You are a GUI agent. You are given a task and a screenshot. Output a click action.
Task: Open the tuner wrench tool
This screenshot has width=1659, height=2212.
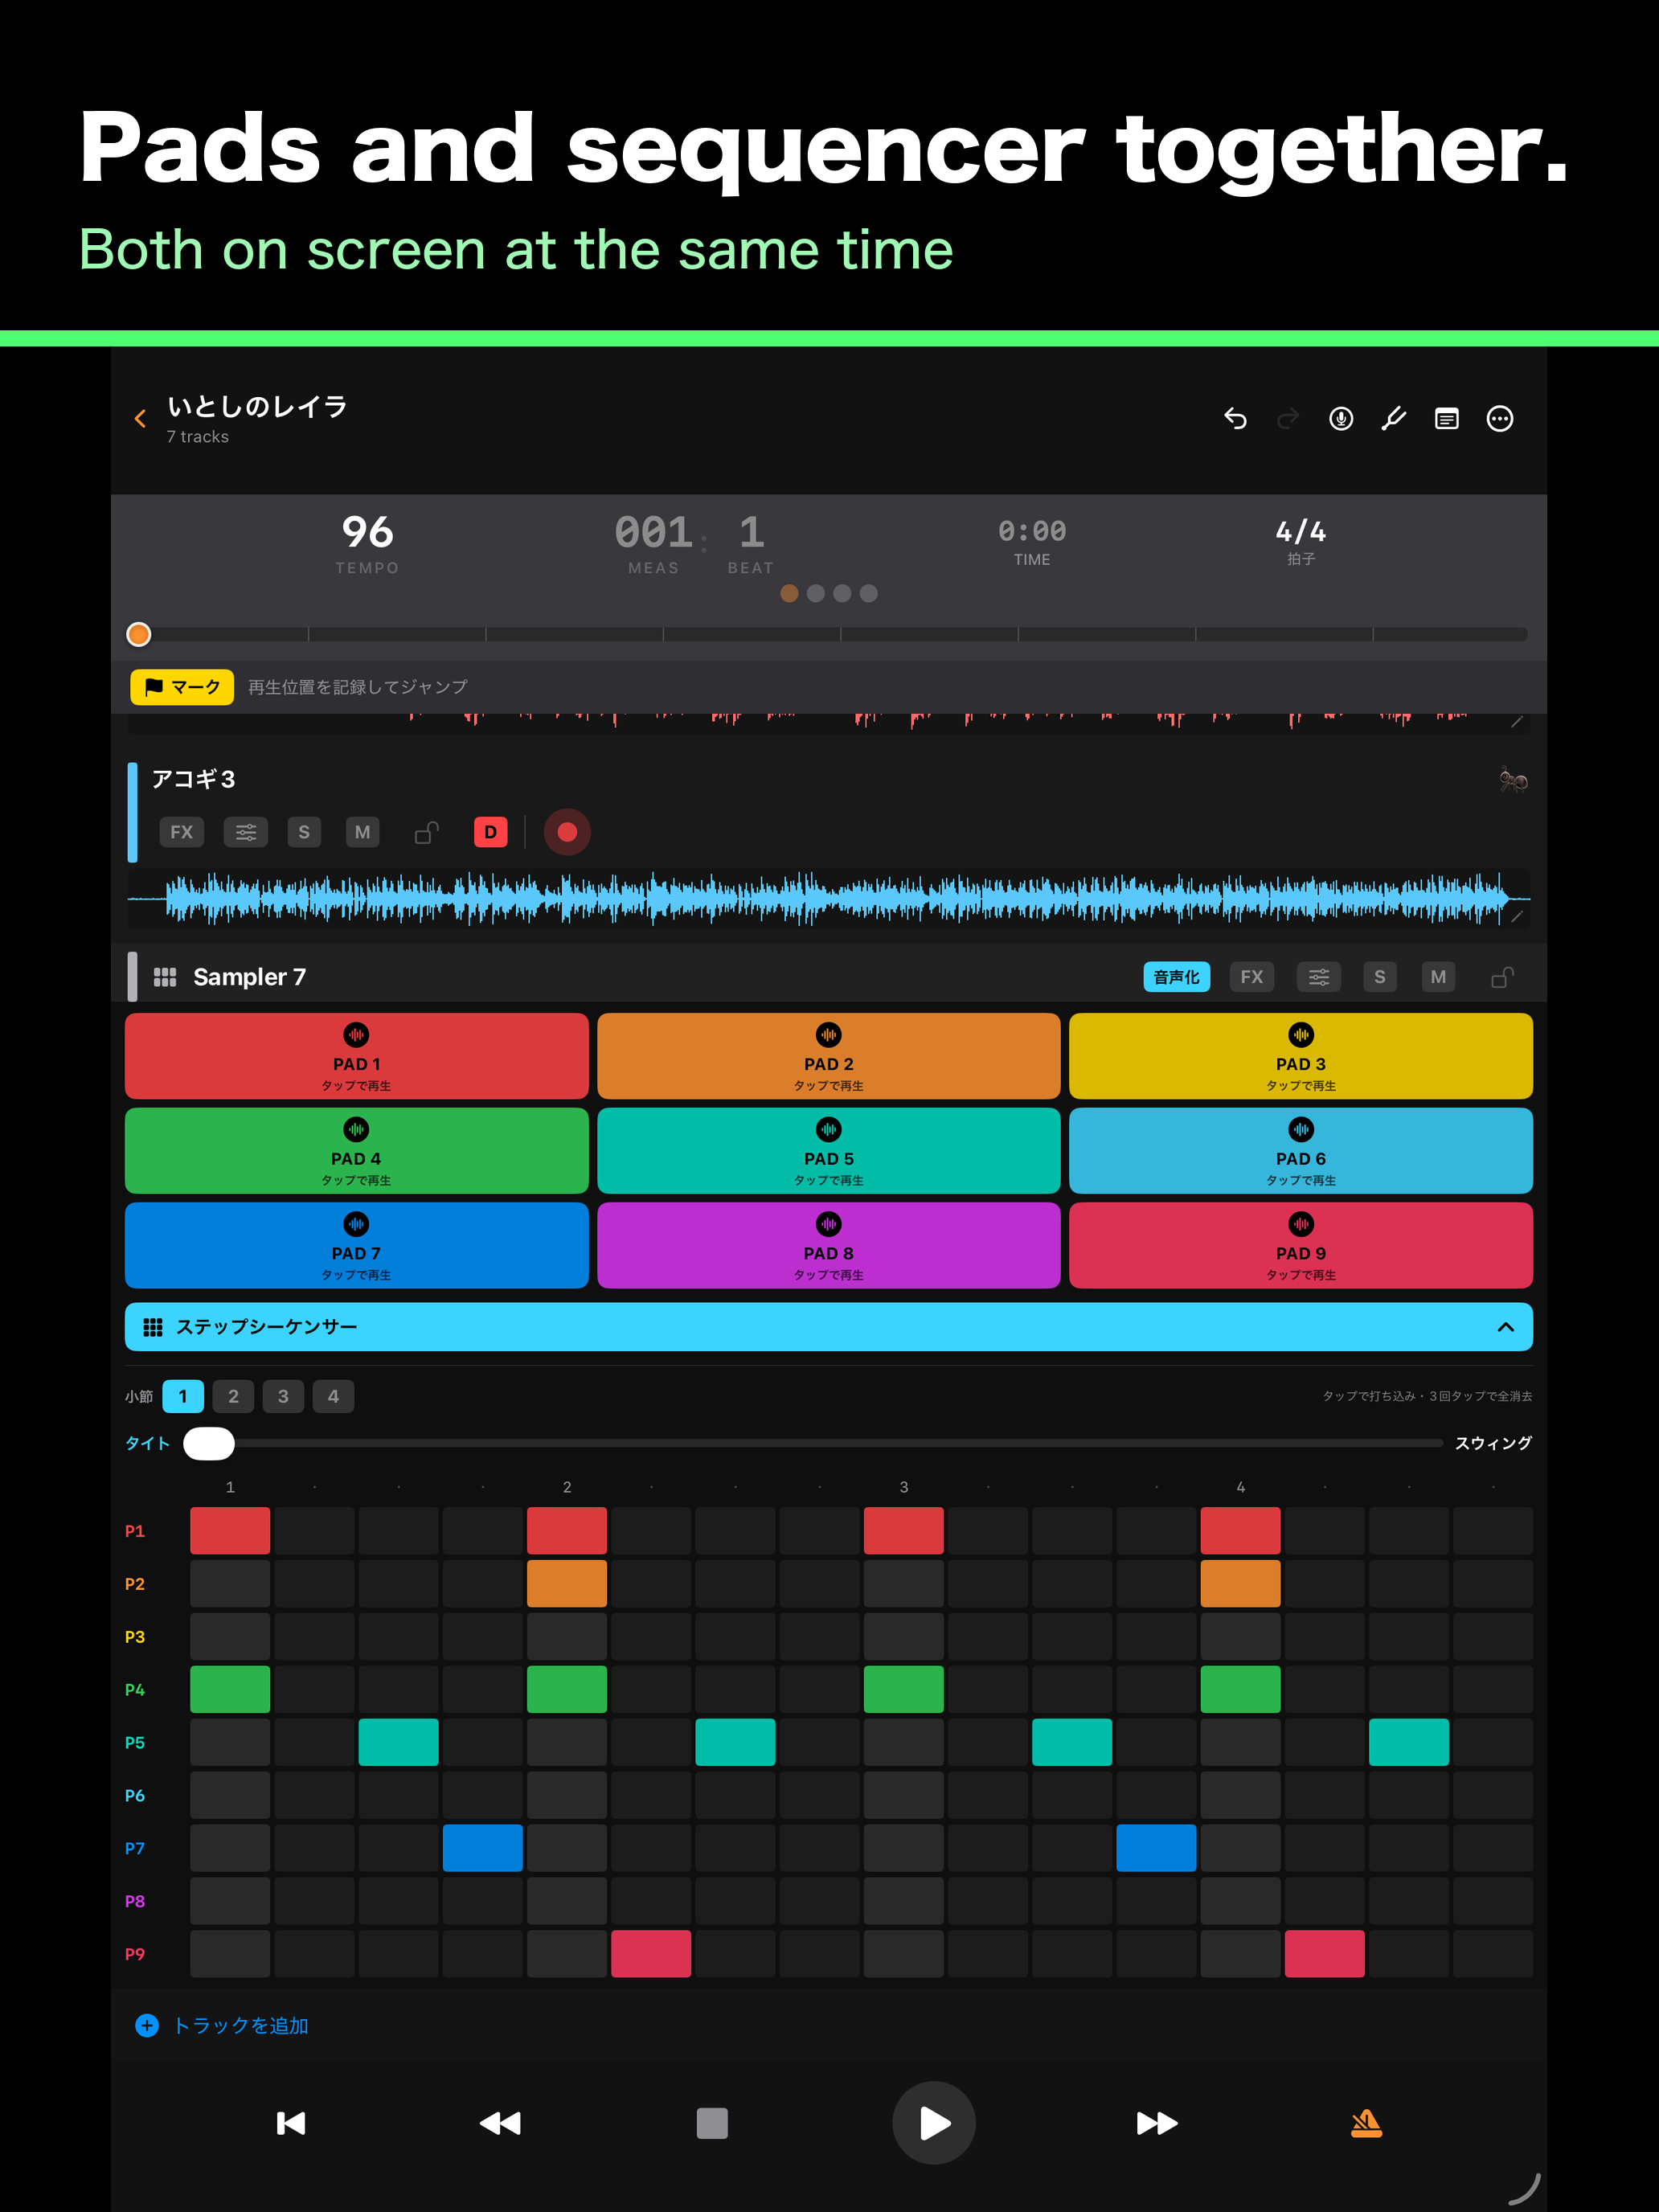1394,418
